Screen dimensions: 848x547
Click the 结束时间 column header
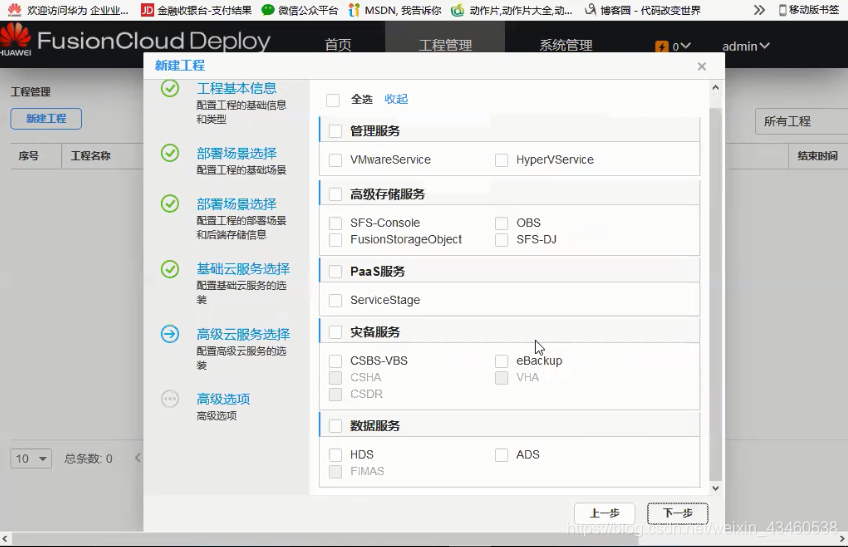pos(817,156)
